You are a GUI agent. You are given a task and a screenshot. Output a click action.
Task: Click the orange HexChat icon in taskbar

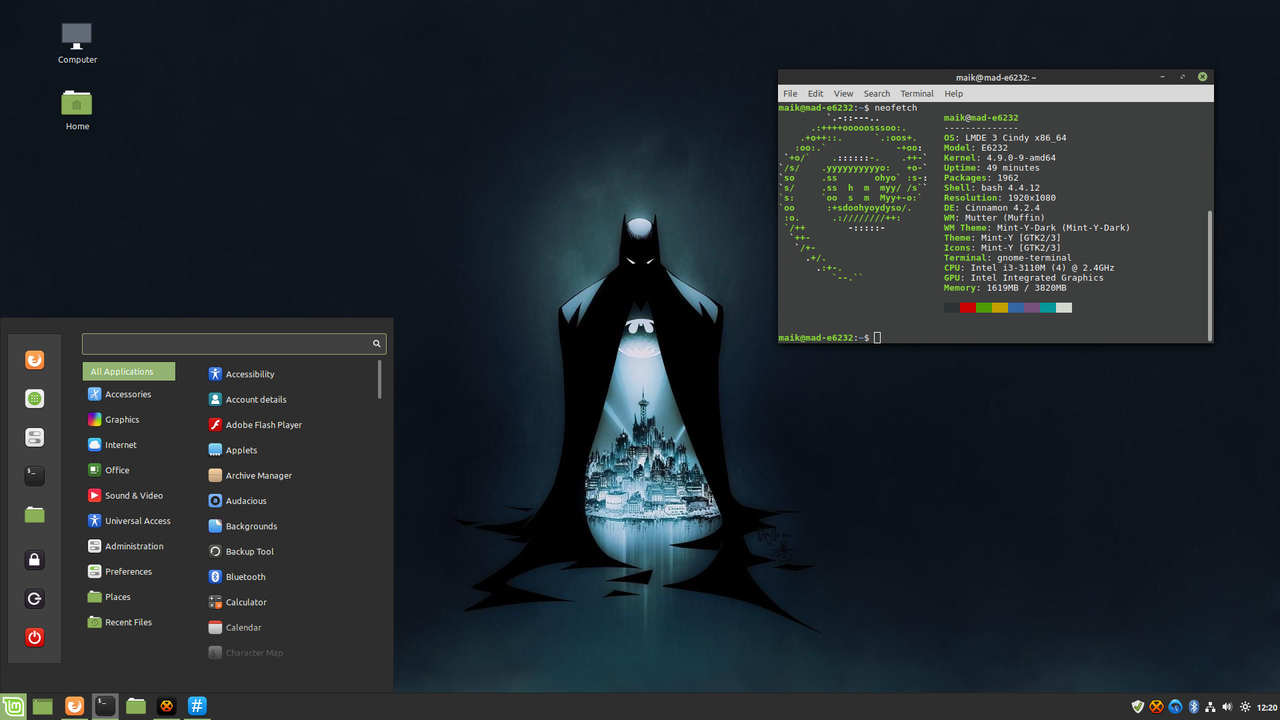pos(167,706)
